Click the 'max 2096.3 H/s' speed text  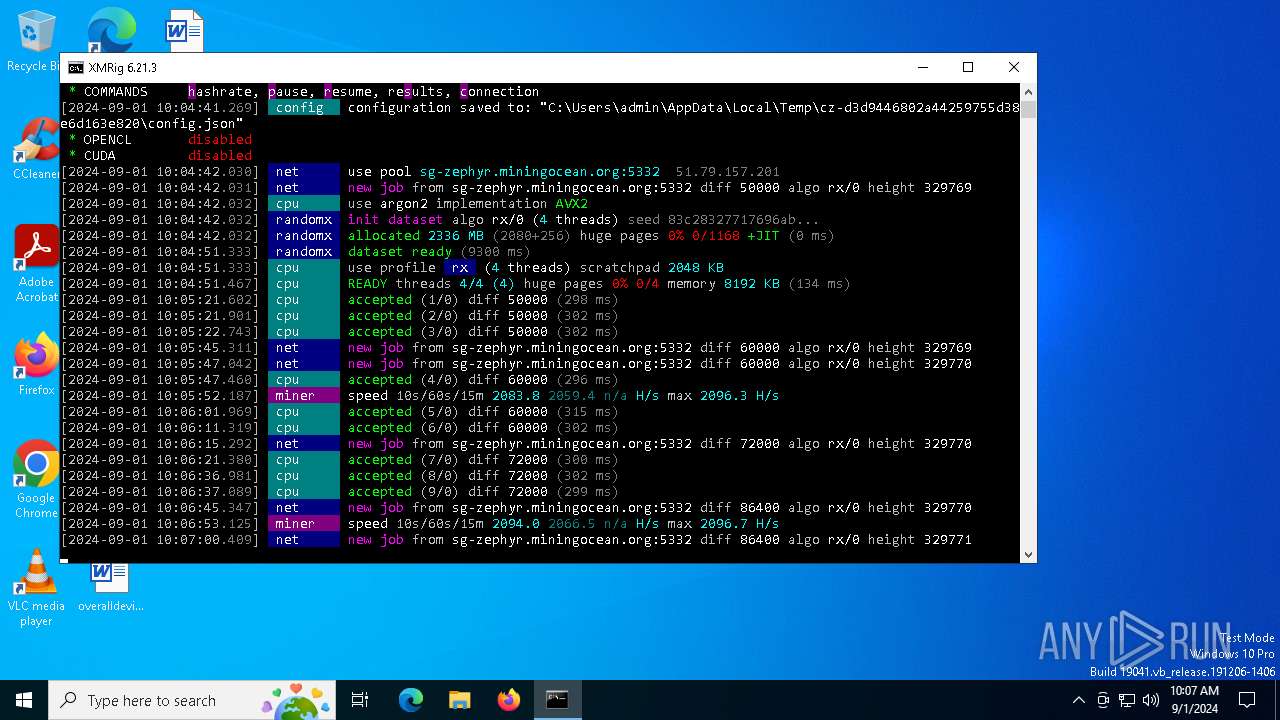pyautogui.click(x=723, y=396)
